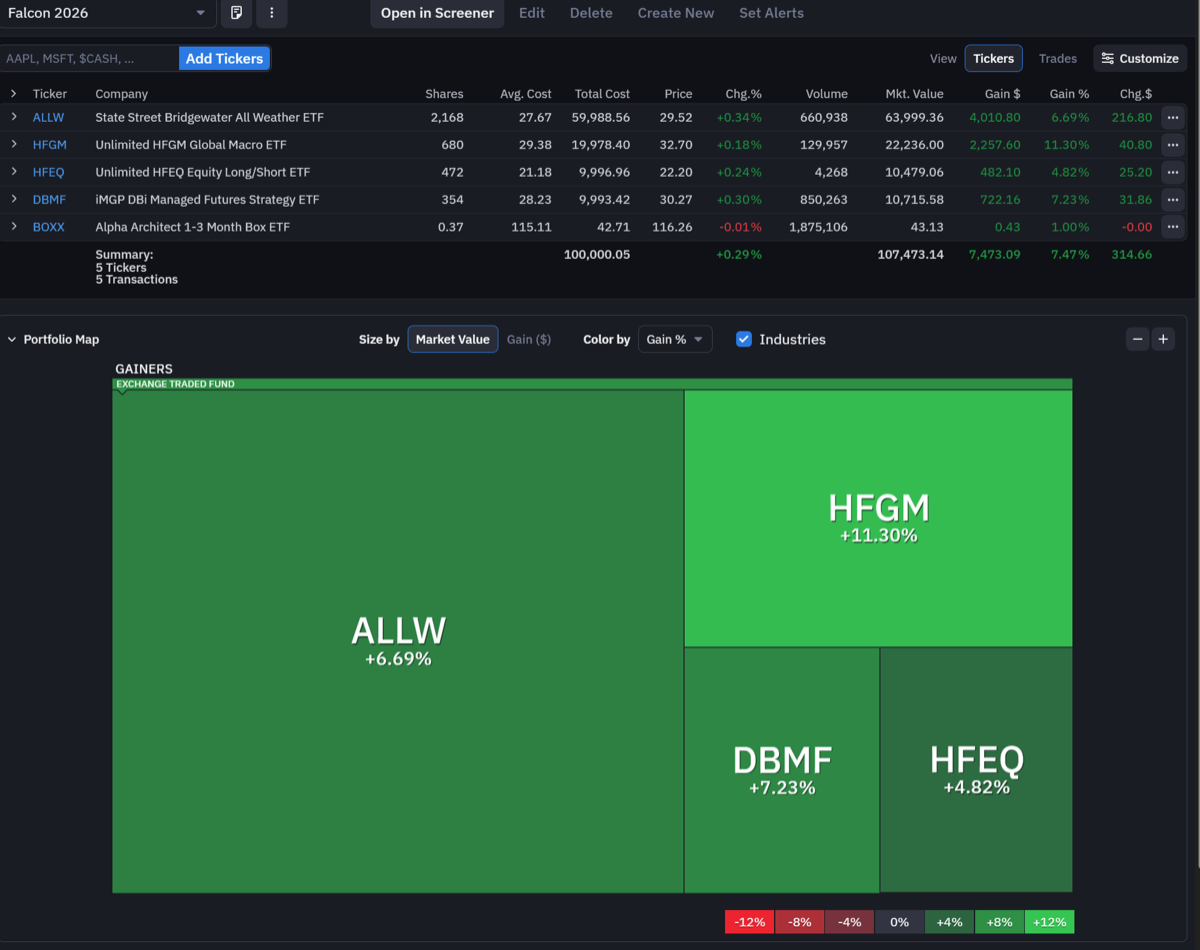The width and height of the screenshot is (1200, 950).
Task: Uncheck the Industries checkbox
Action: click(744, 339)
